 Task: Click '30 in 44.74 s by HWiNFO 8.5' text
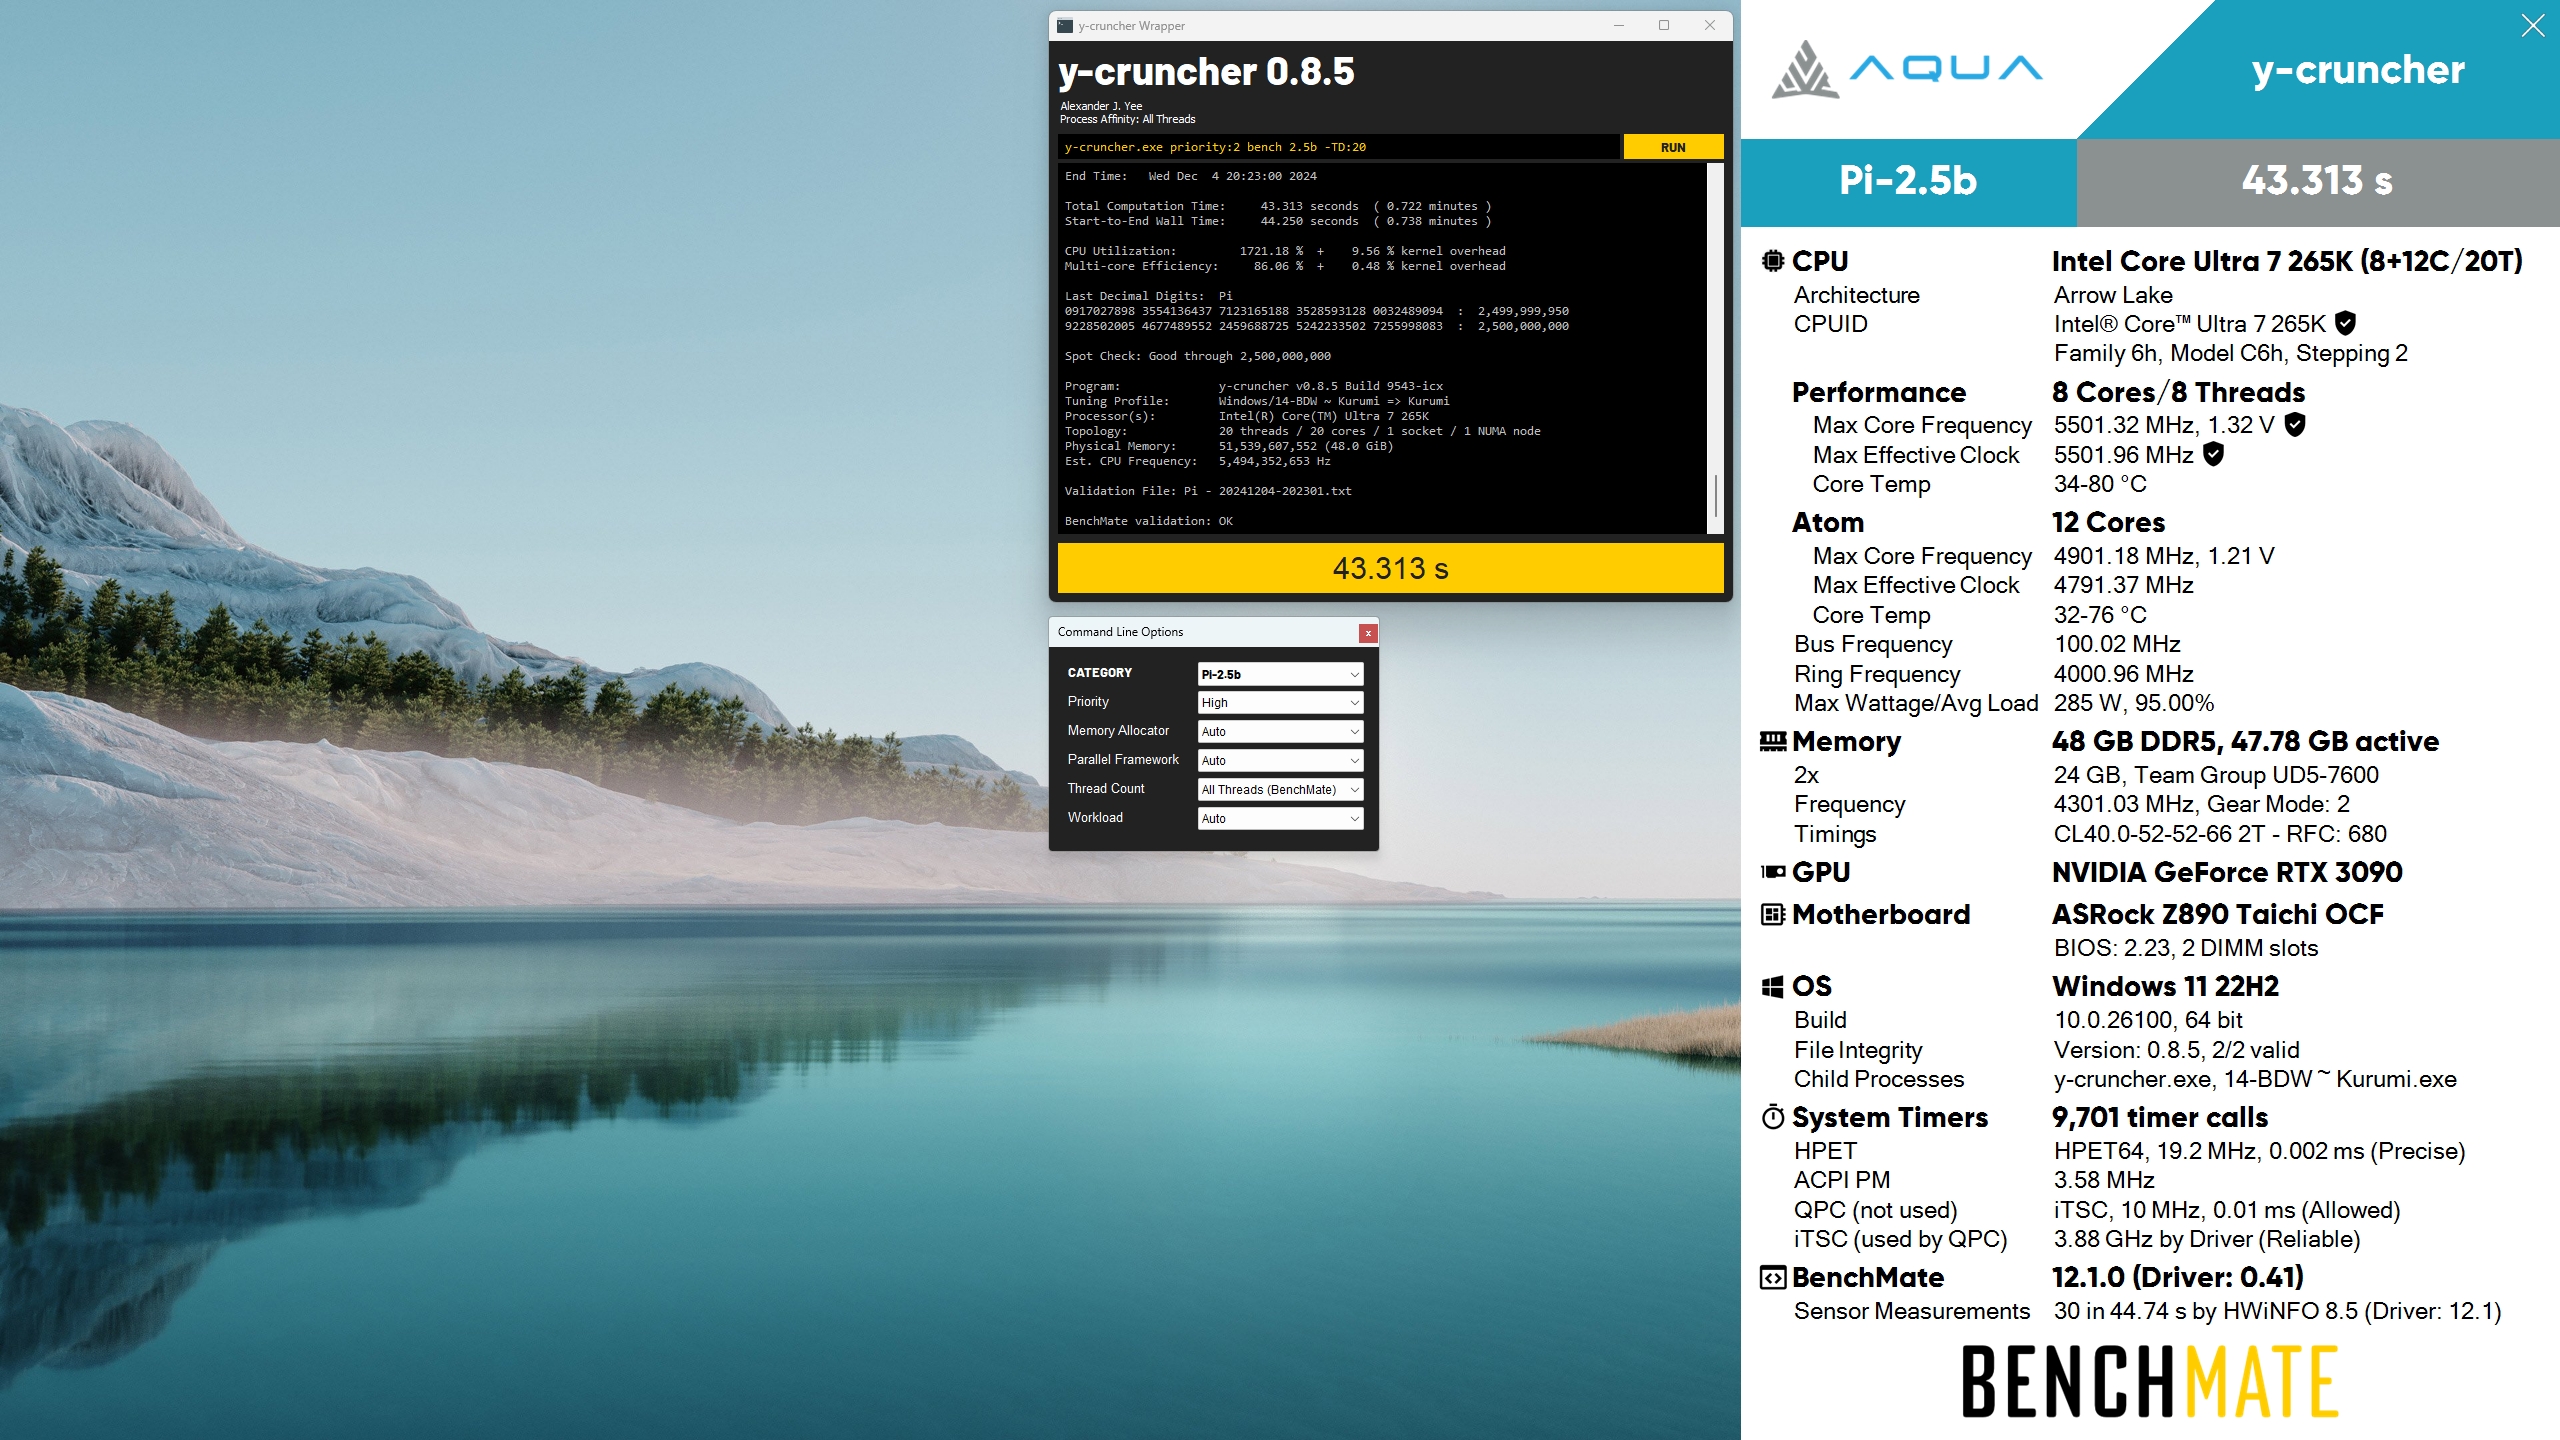2205,1311
